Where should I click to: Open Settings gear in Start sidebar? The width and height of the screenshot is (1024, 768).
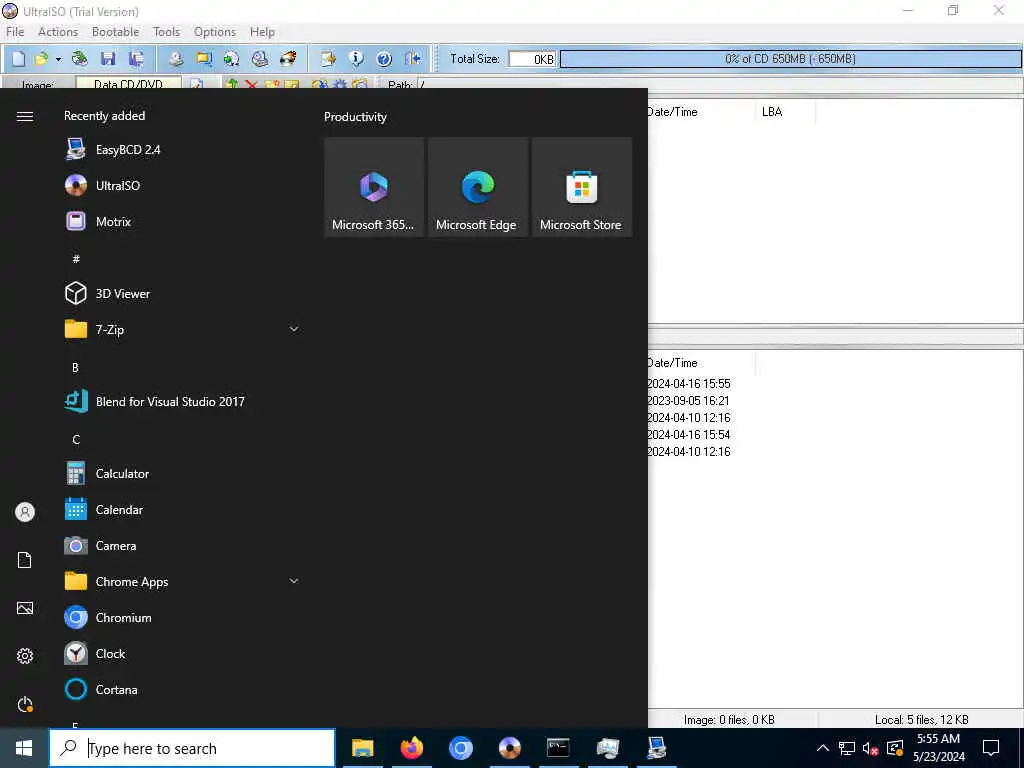(25, 656)
